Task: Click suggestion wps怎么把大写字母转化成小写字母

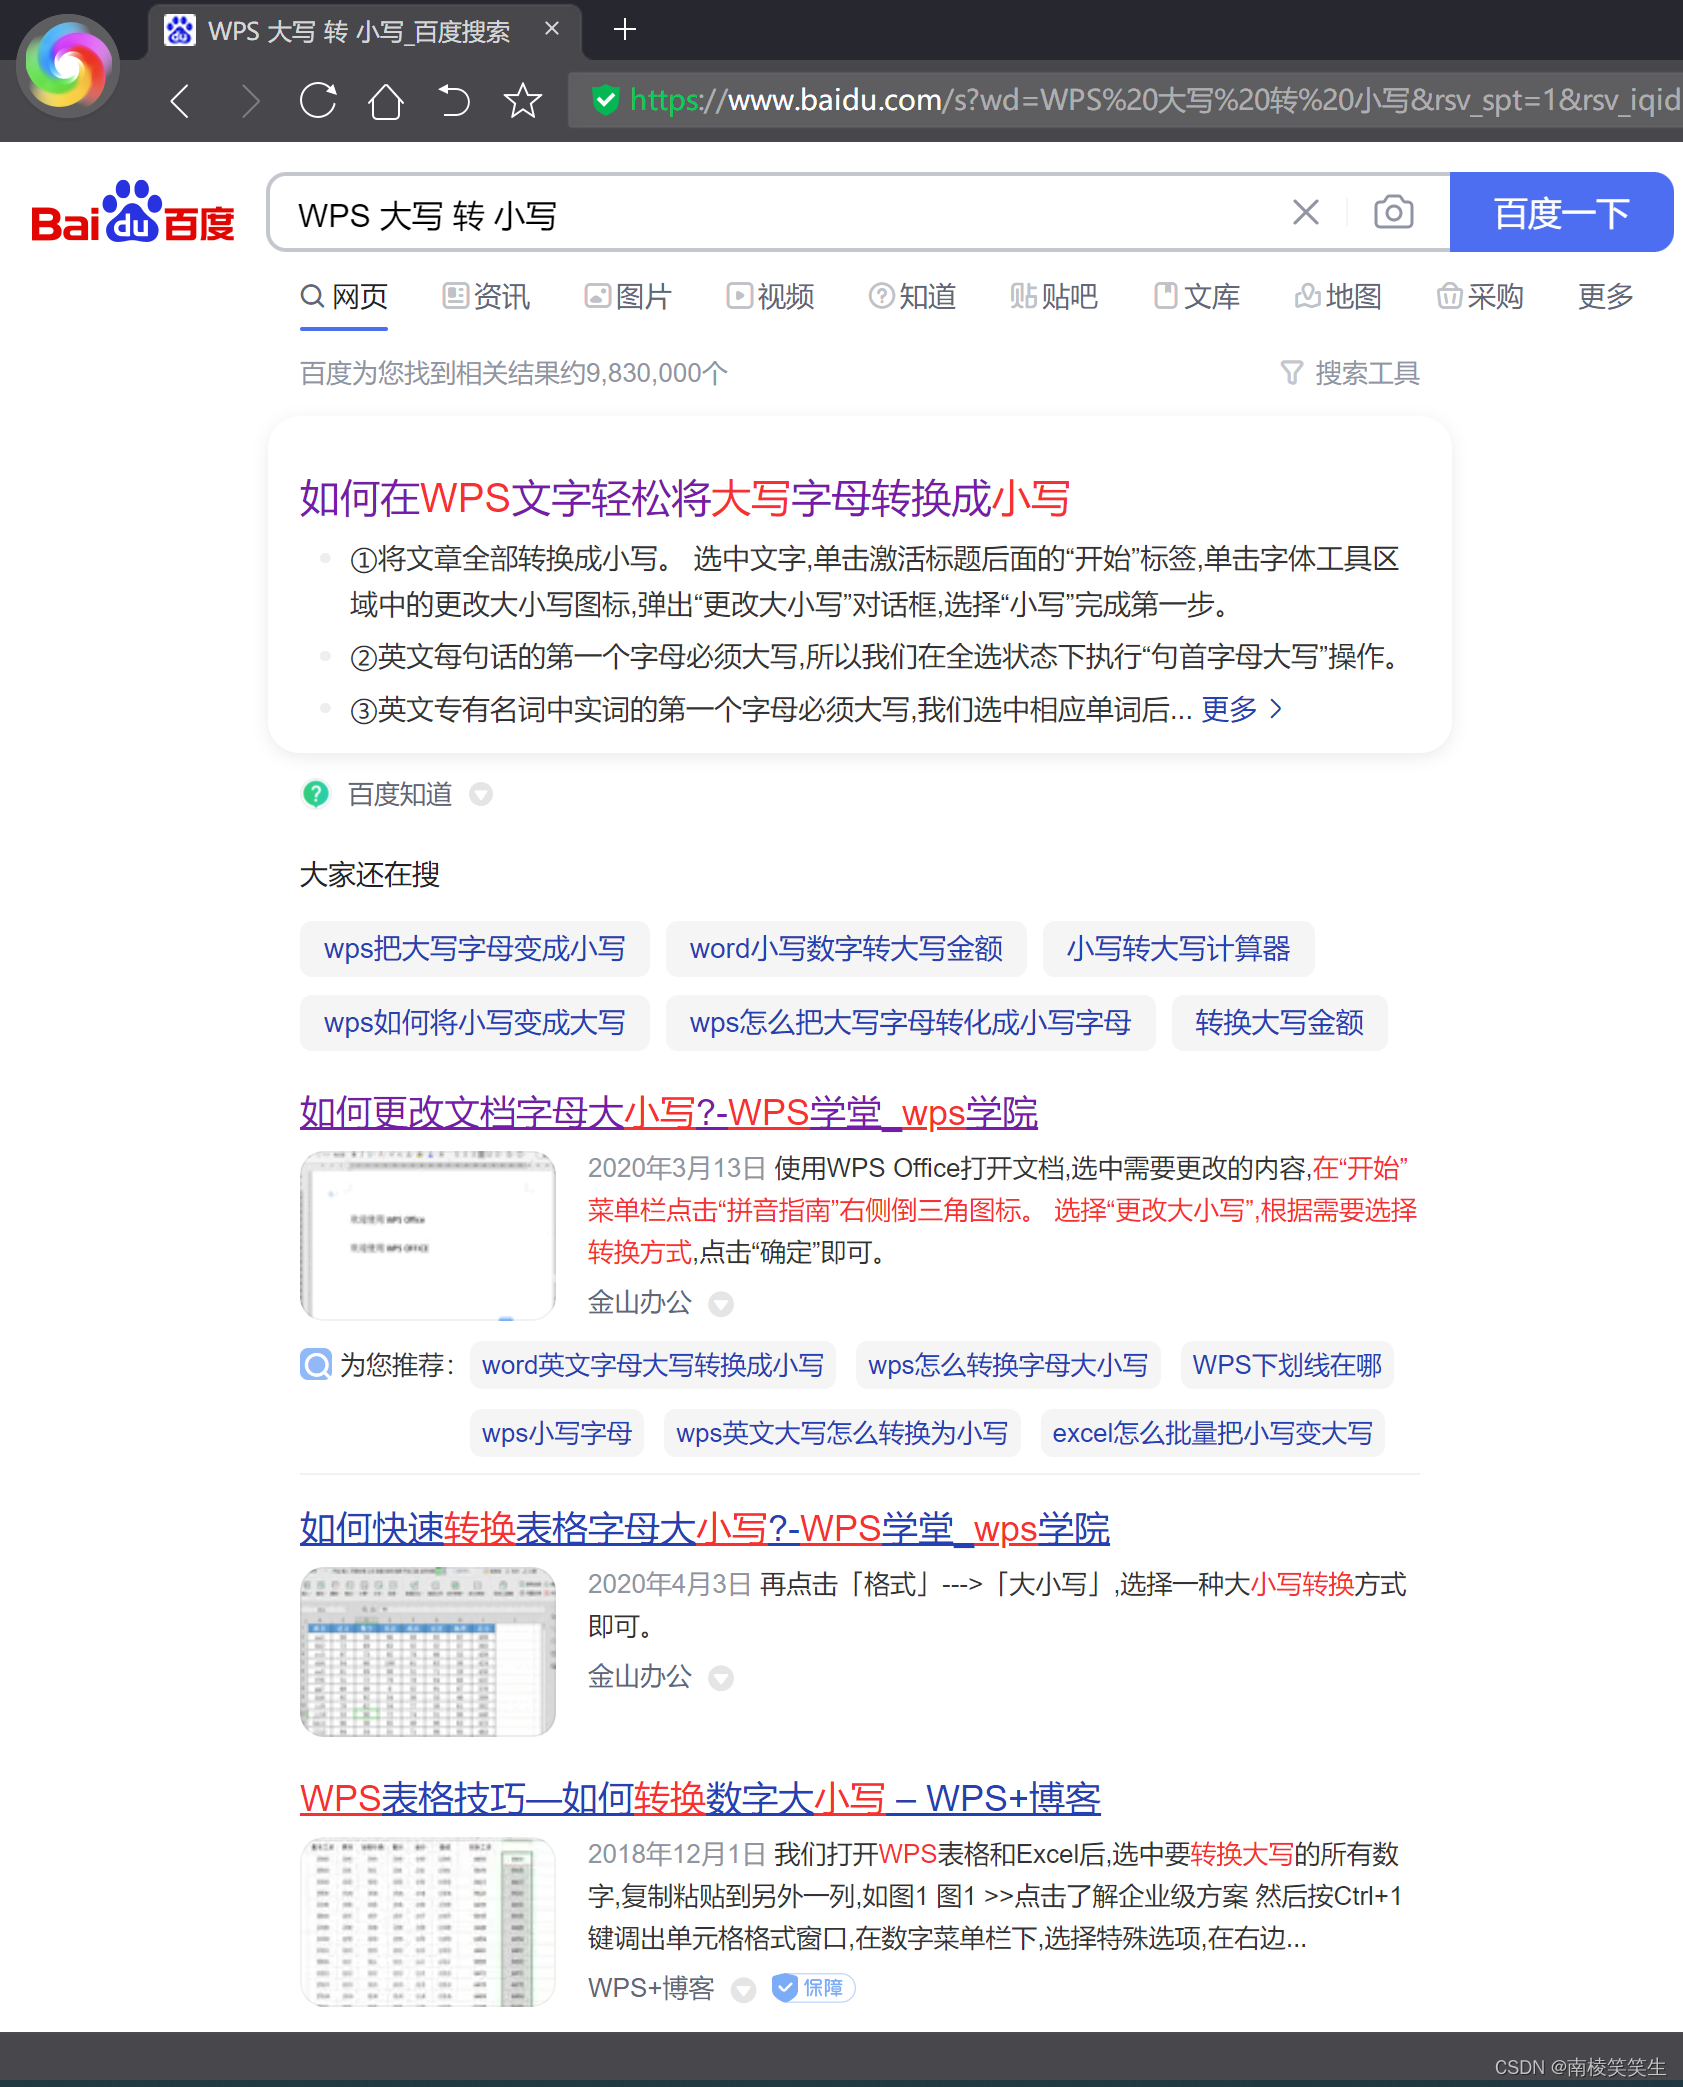Action: pos(910,1022)
